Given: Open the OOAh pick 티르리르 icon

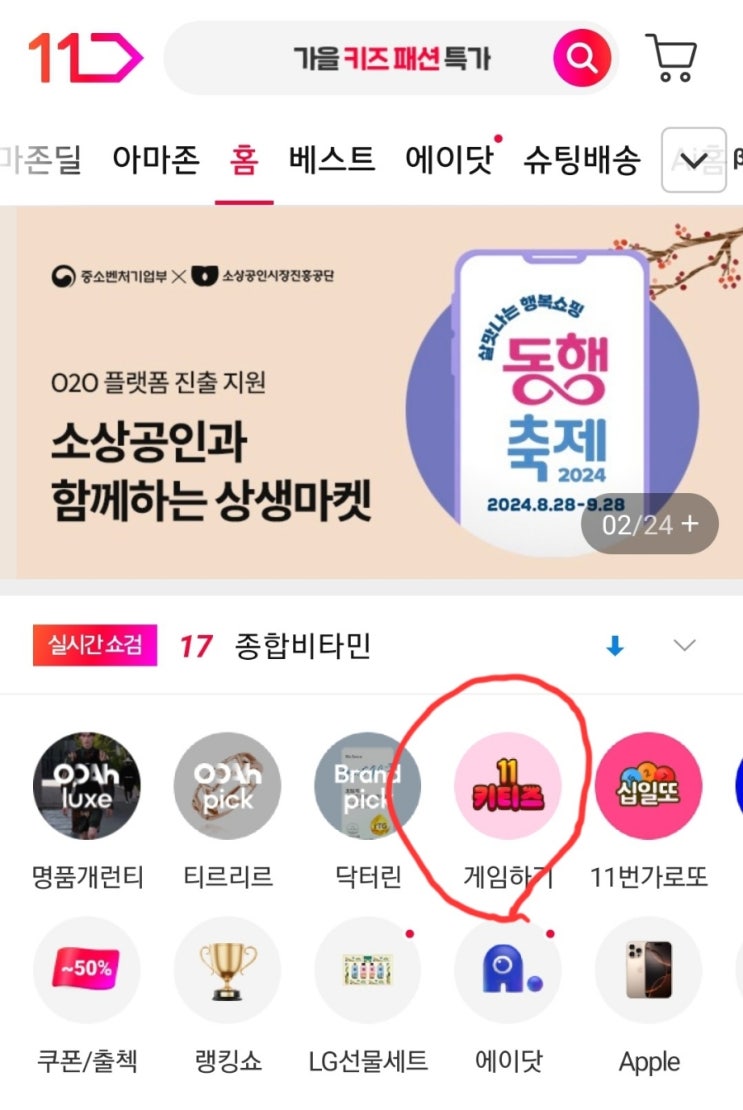Looking at the screenshot, I should (x=227, y=786).
